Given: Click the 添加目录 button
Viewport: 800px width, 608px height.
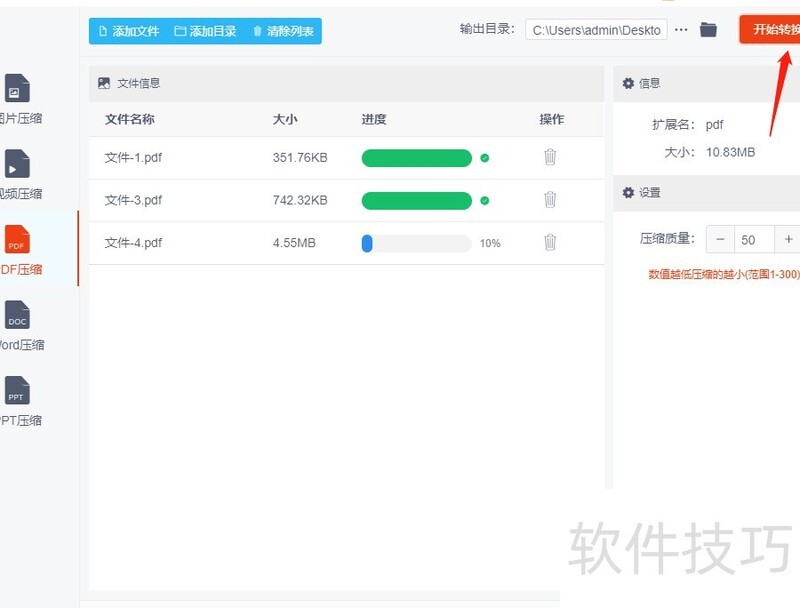Looking at the screenshot, I should [x=205, y=31].
